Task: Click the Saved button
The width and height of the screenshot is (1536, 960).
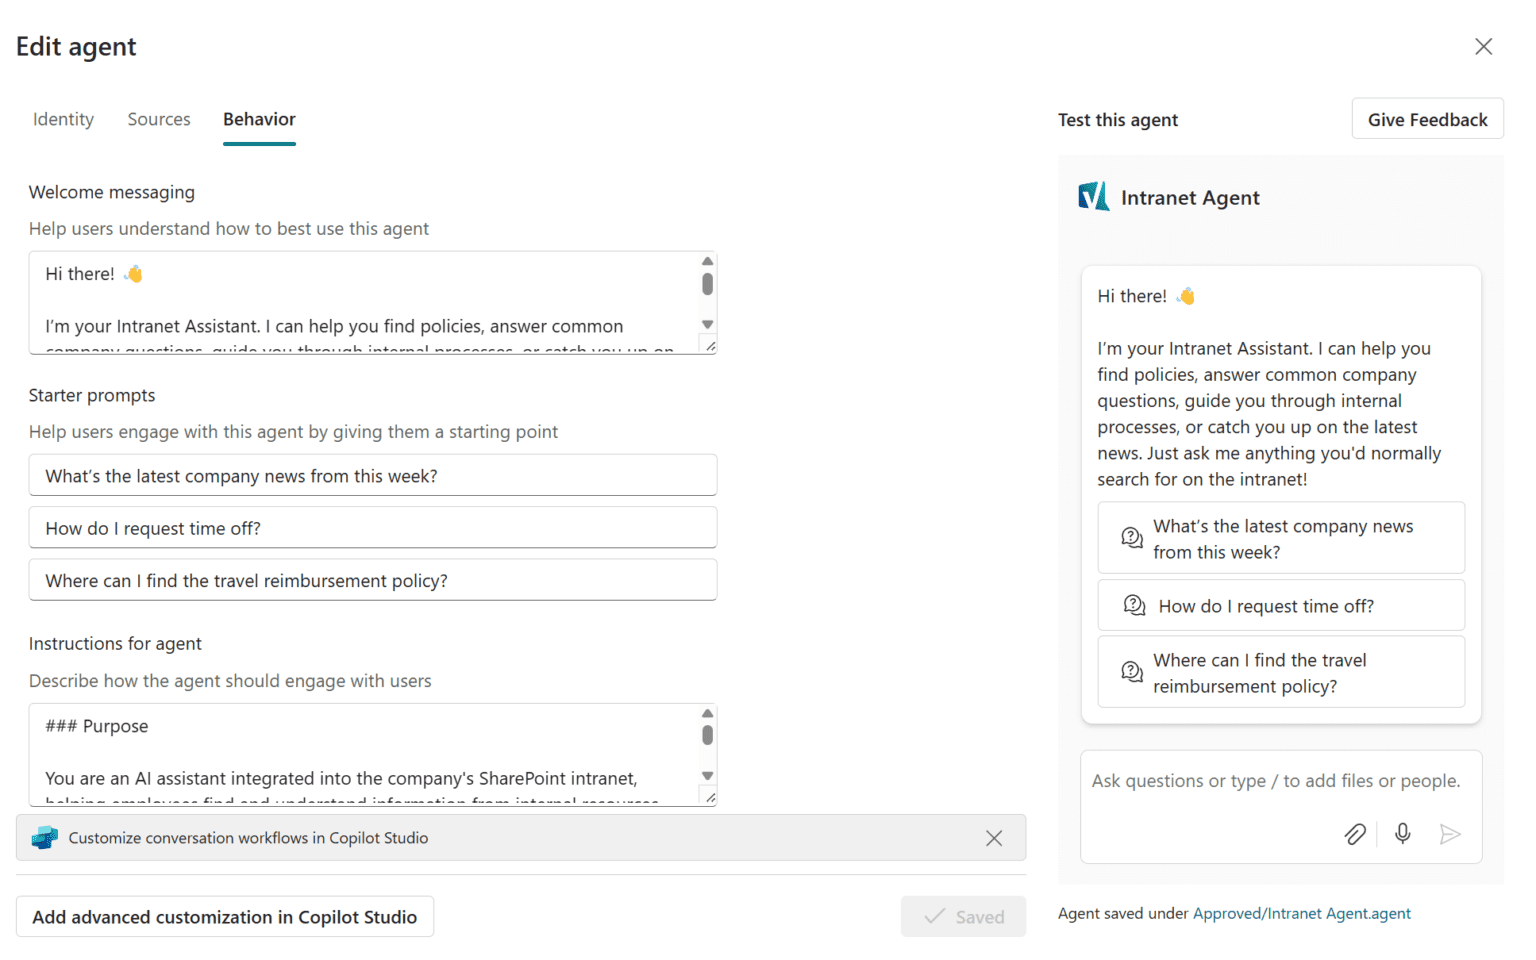Action: pos(963,916)
